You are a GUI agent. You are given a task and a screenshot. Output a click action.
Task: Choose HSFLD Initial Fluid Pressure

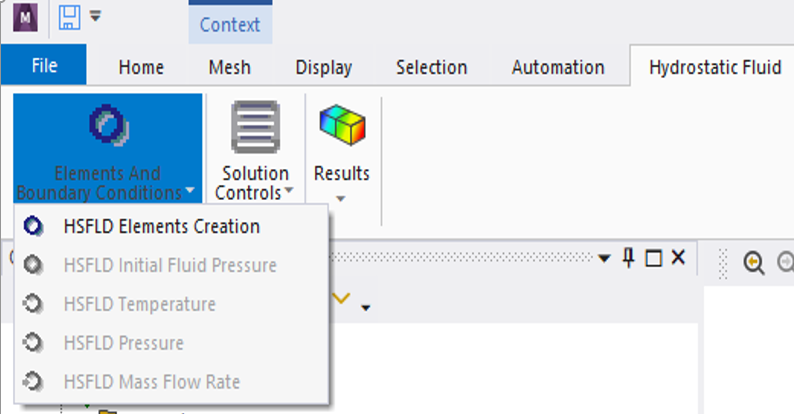pos(172,265)
